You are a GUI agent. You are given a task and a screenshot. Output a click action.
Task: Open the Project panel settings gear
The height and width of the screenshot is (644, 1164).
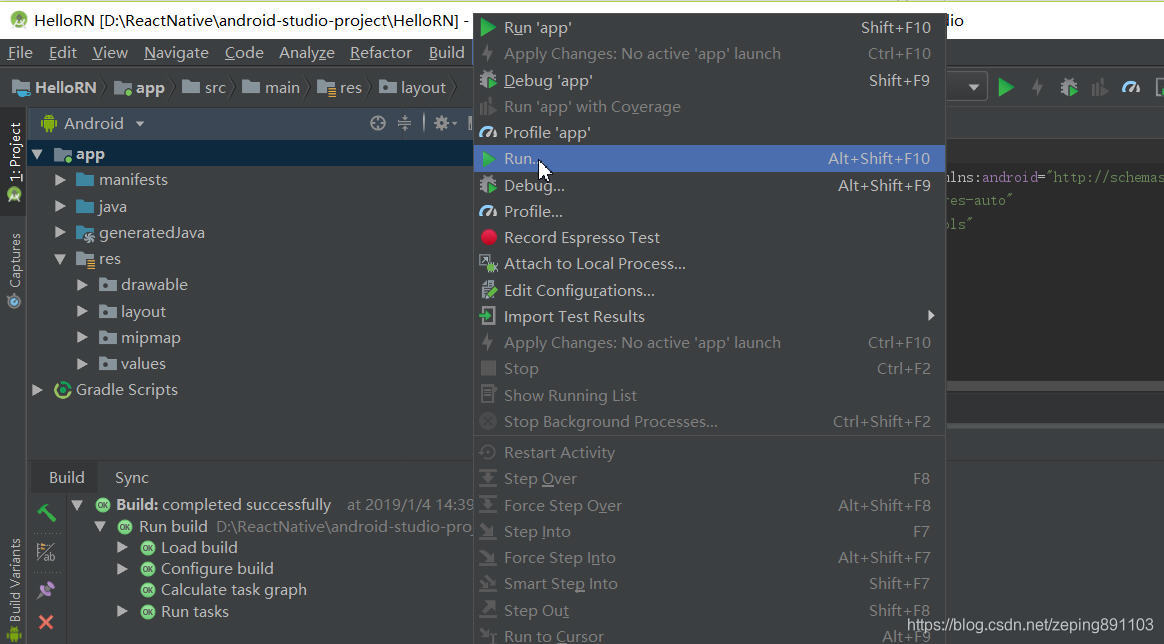click(445, 123)
